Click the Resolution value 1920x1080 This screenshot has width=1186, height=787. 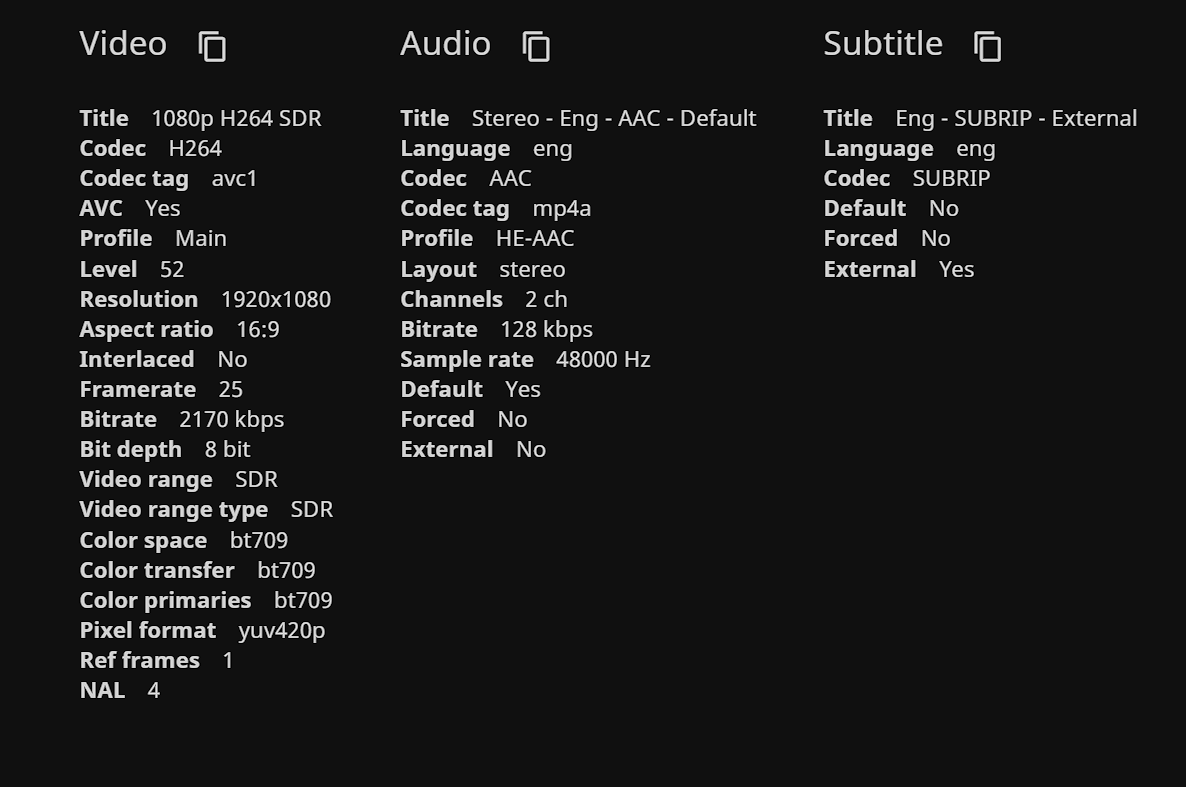coord(275,299)
